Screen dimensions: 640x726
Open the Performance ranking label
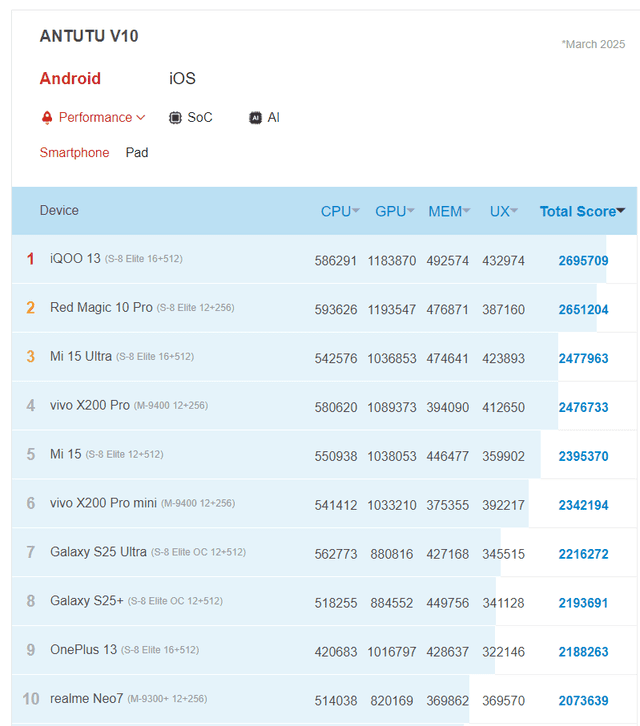pos(95,118)
